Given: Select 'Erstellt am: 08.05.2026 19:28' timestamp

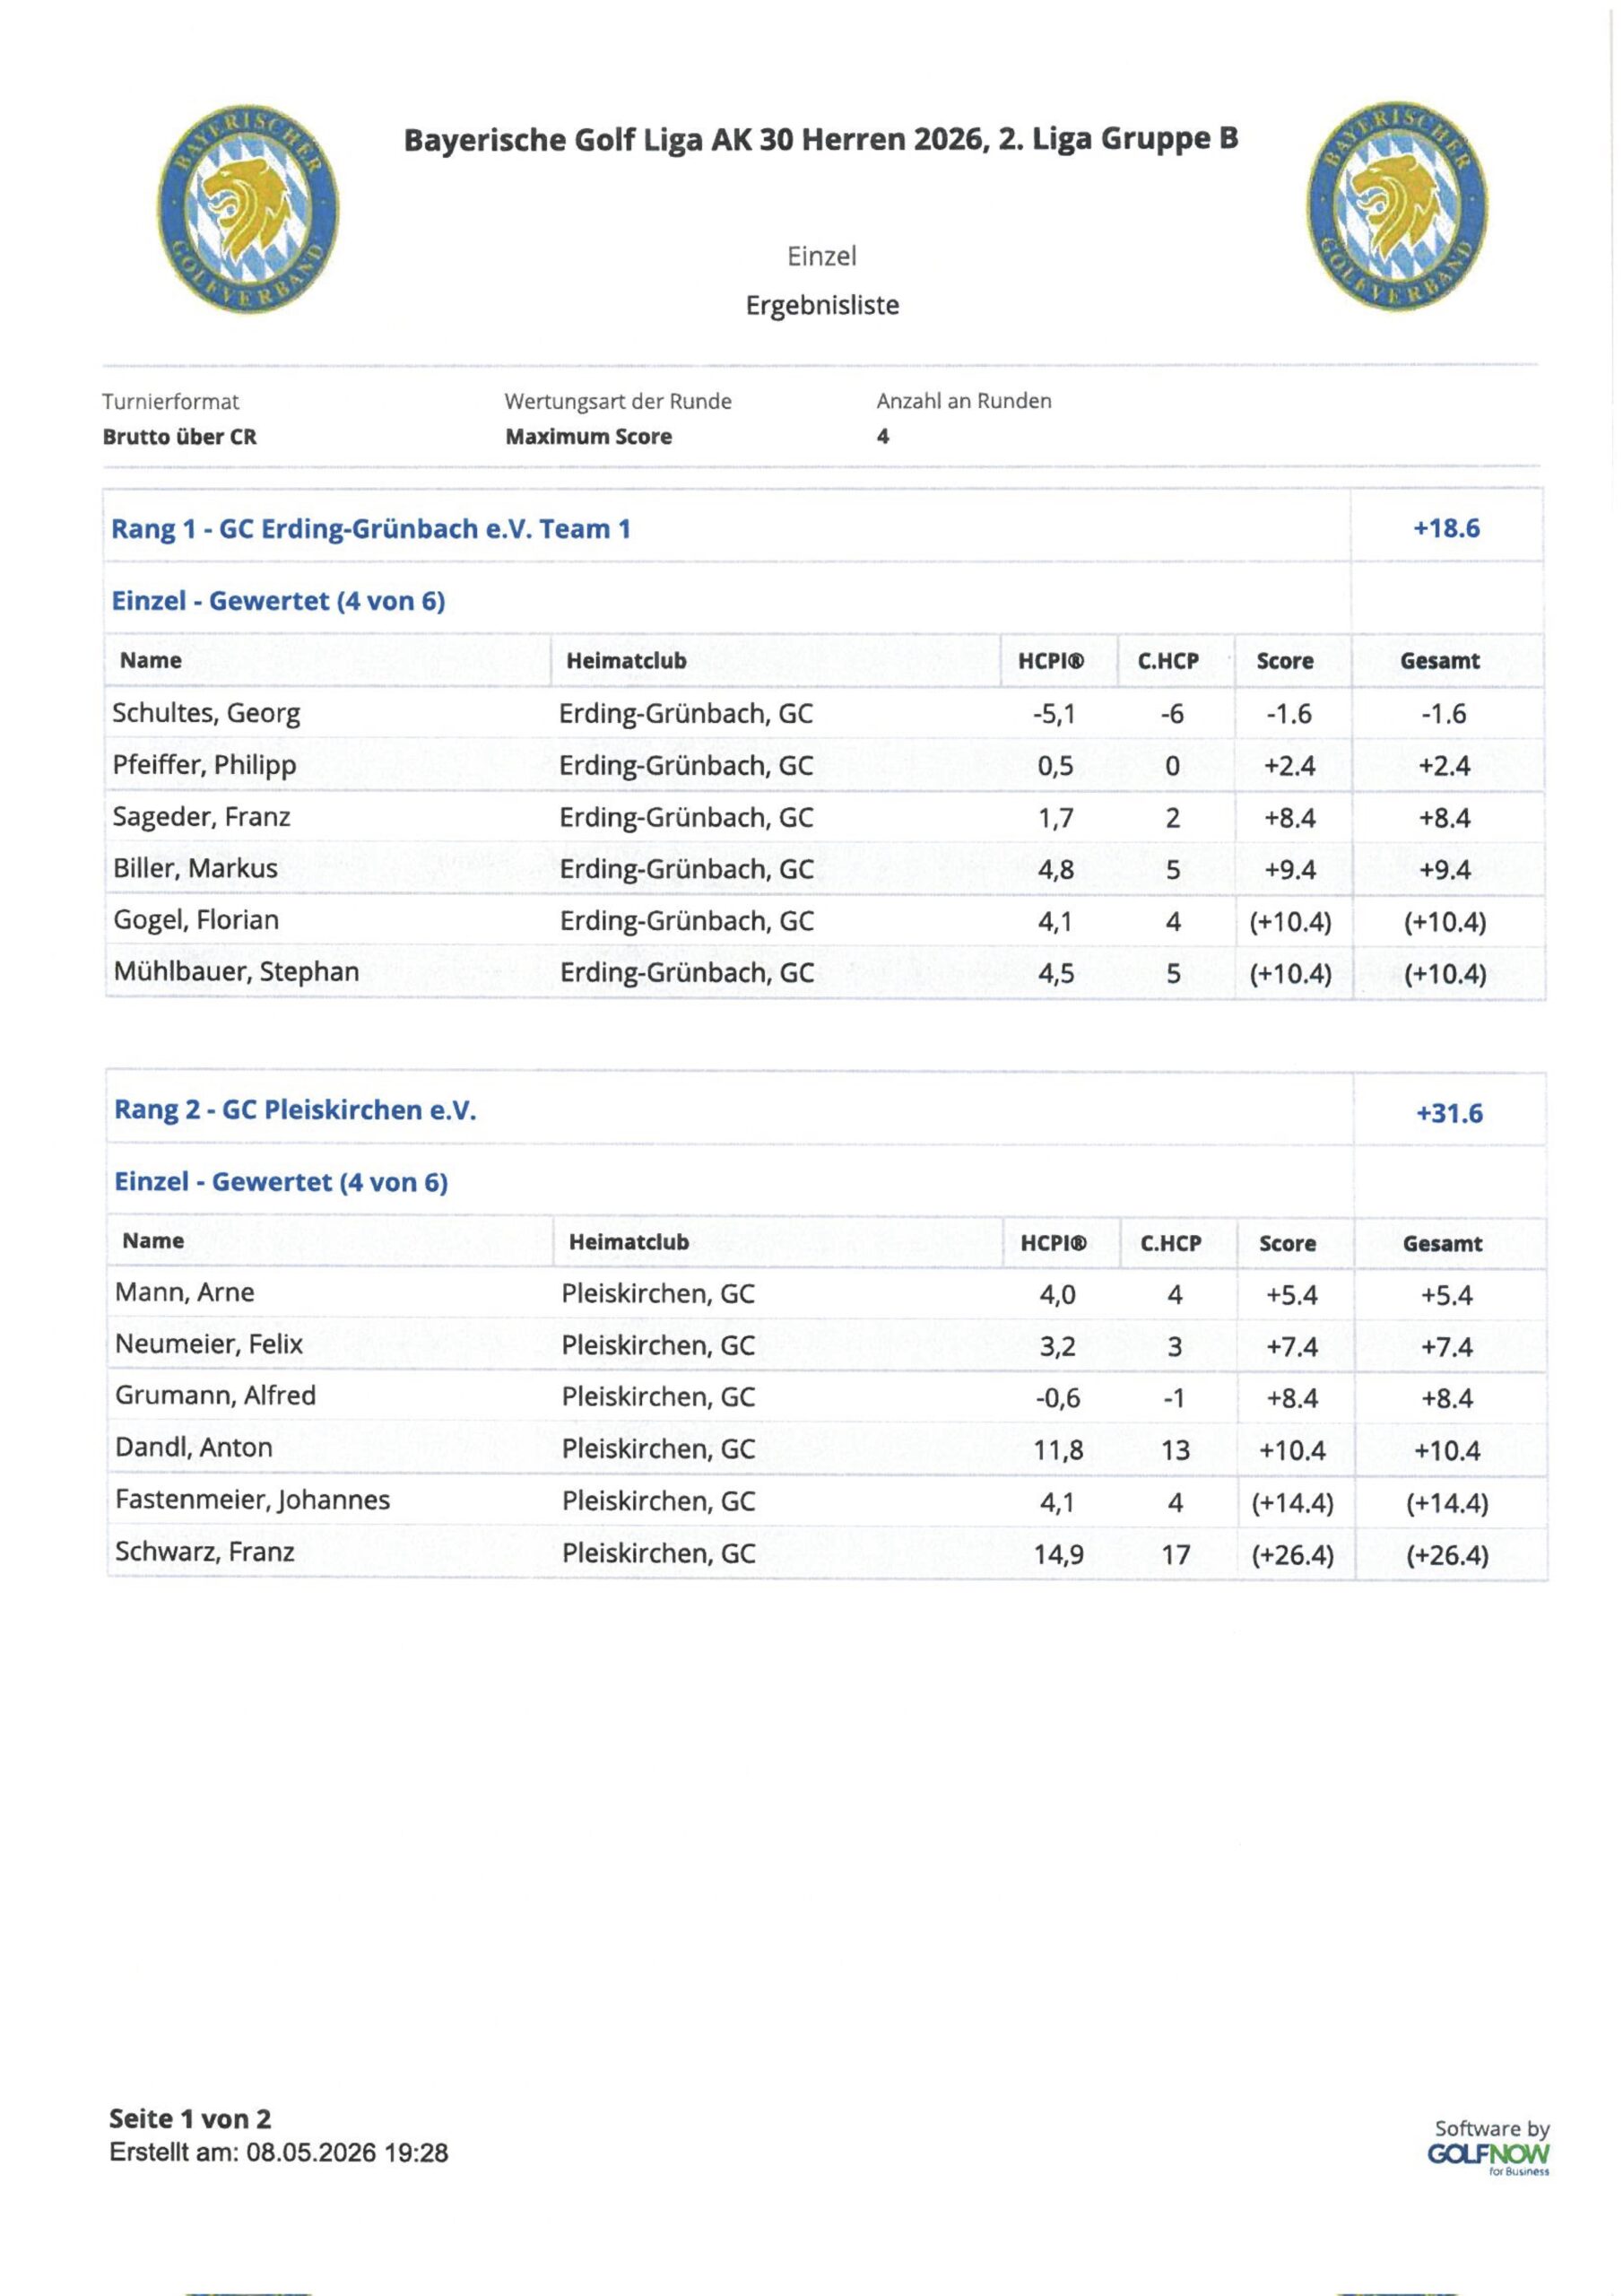Looking at the screenshot, I should click(279, 2153).
